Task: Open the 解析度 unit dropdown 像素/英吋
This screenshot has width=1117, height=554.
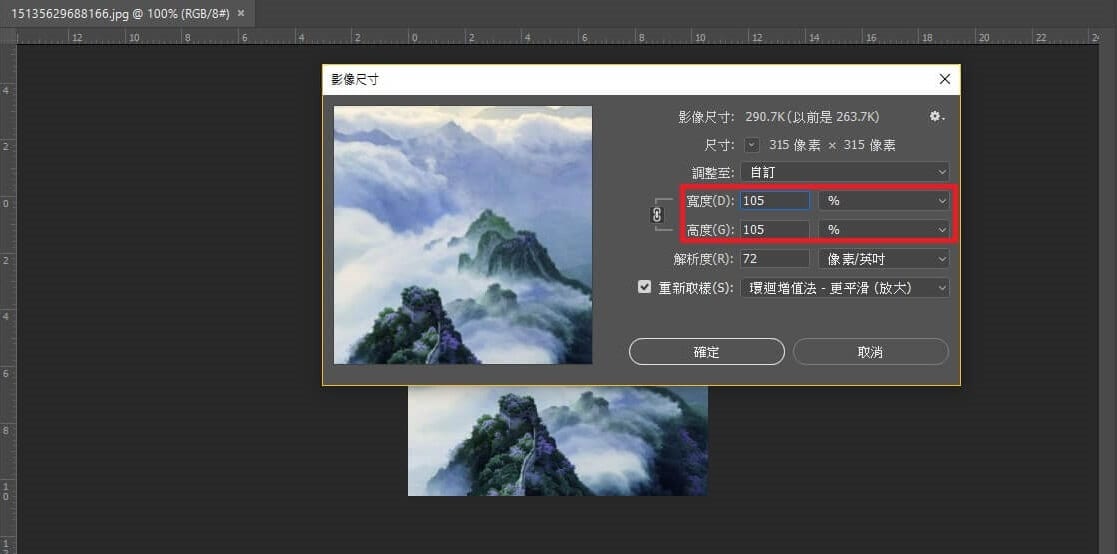Action: [884, 259]
